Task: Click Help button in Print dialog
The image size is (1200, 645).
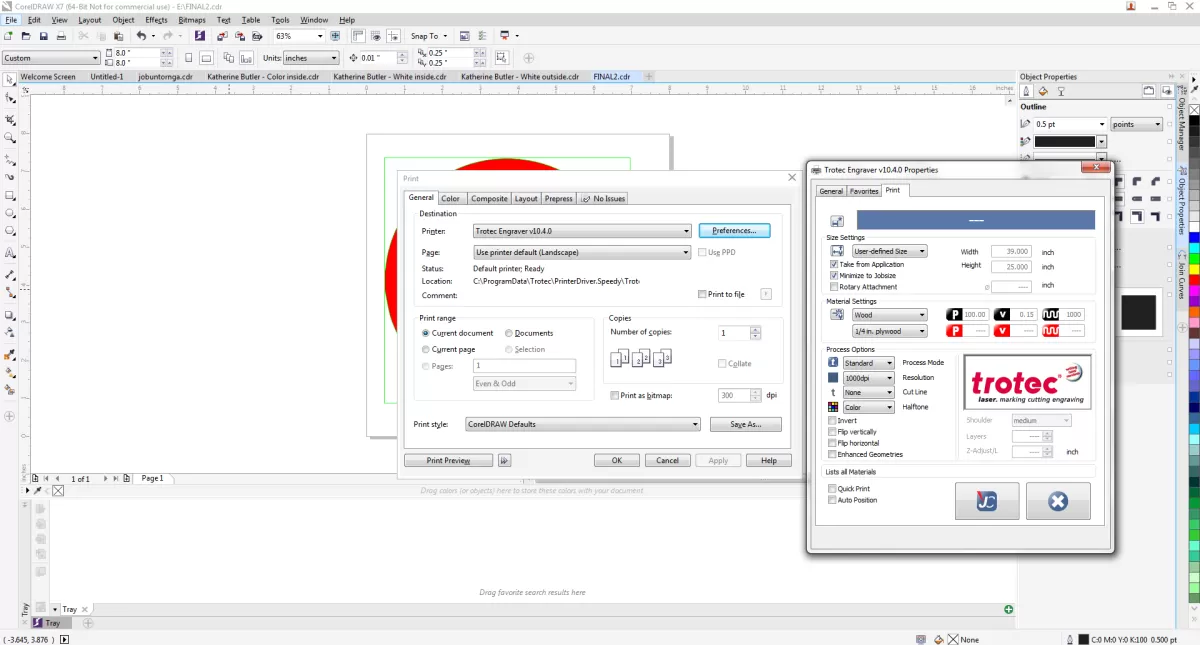Action: pyautogui.click(x=769, y=461)
